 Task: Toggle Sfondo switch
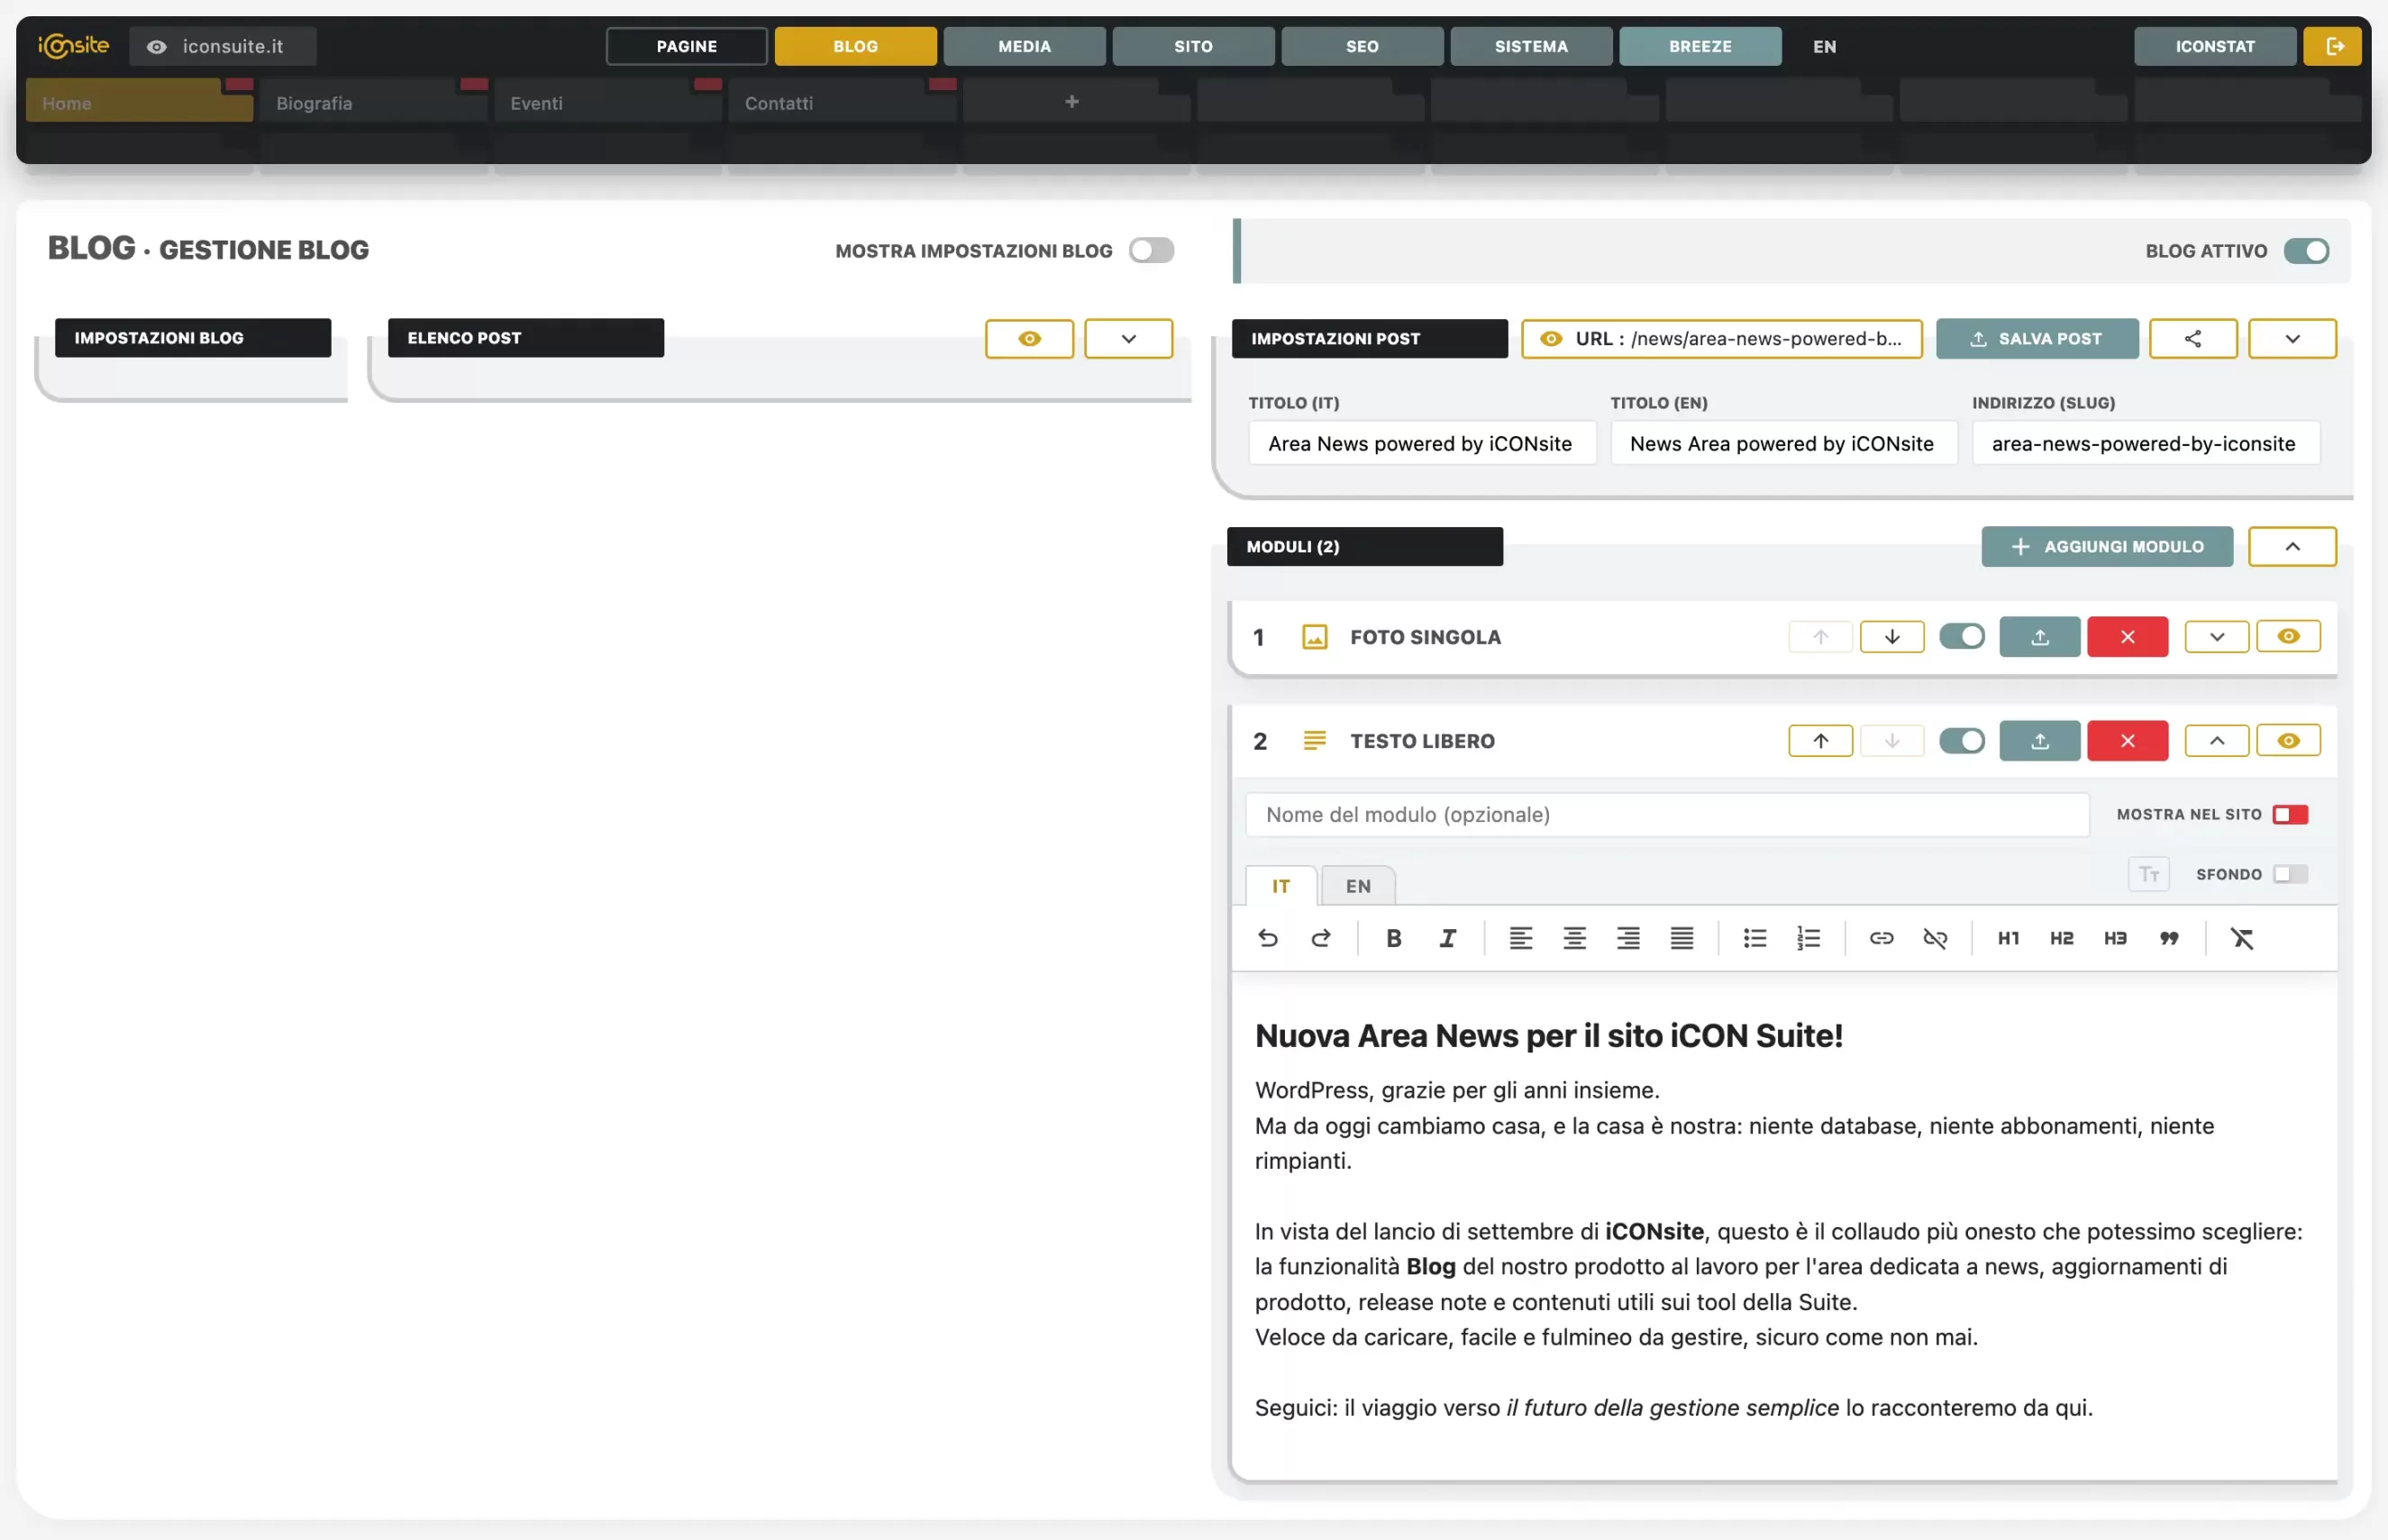coord(2290,874)
